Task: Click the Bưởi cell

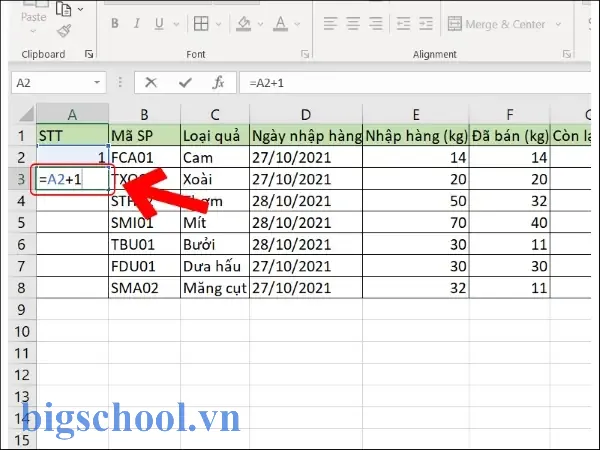Action: (215, 244)
